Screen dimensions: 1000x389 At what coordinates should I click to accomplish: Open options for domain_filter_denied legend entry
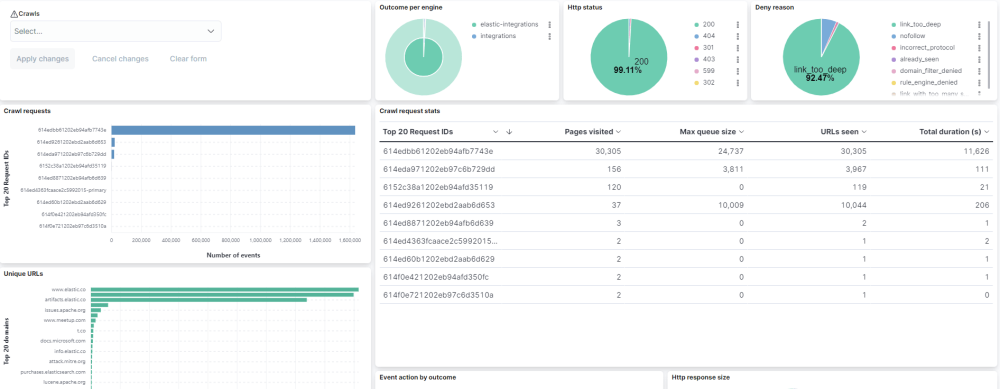[979, 71]
